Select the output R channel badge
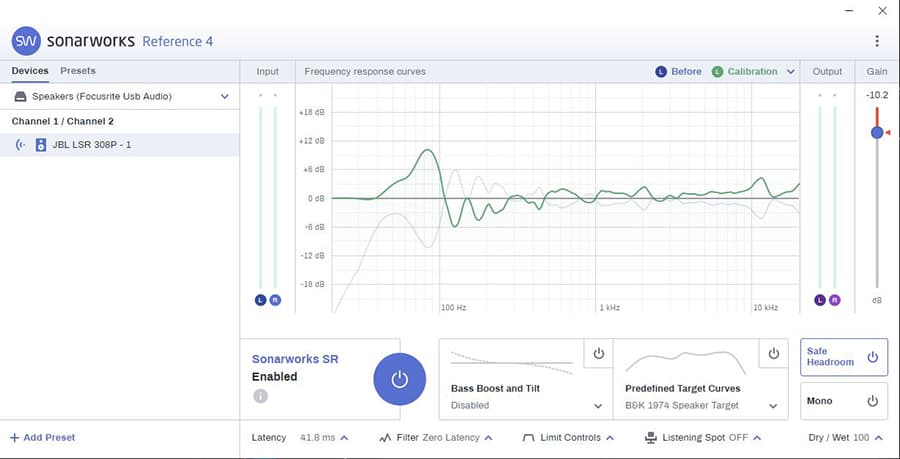Screen dimensions: 900x459 click(x=834, y=300)
